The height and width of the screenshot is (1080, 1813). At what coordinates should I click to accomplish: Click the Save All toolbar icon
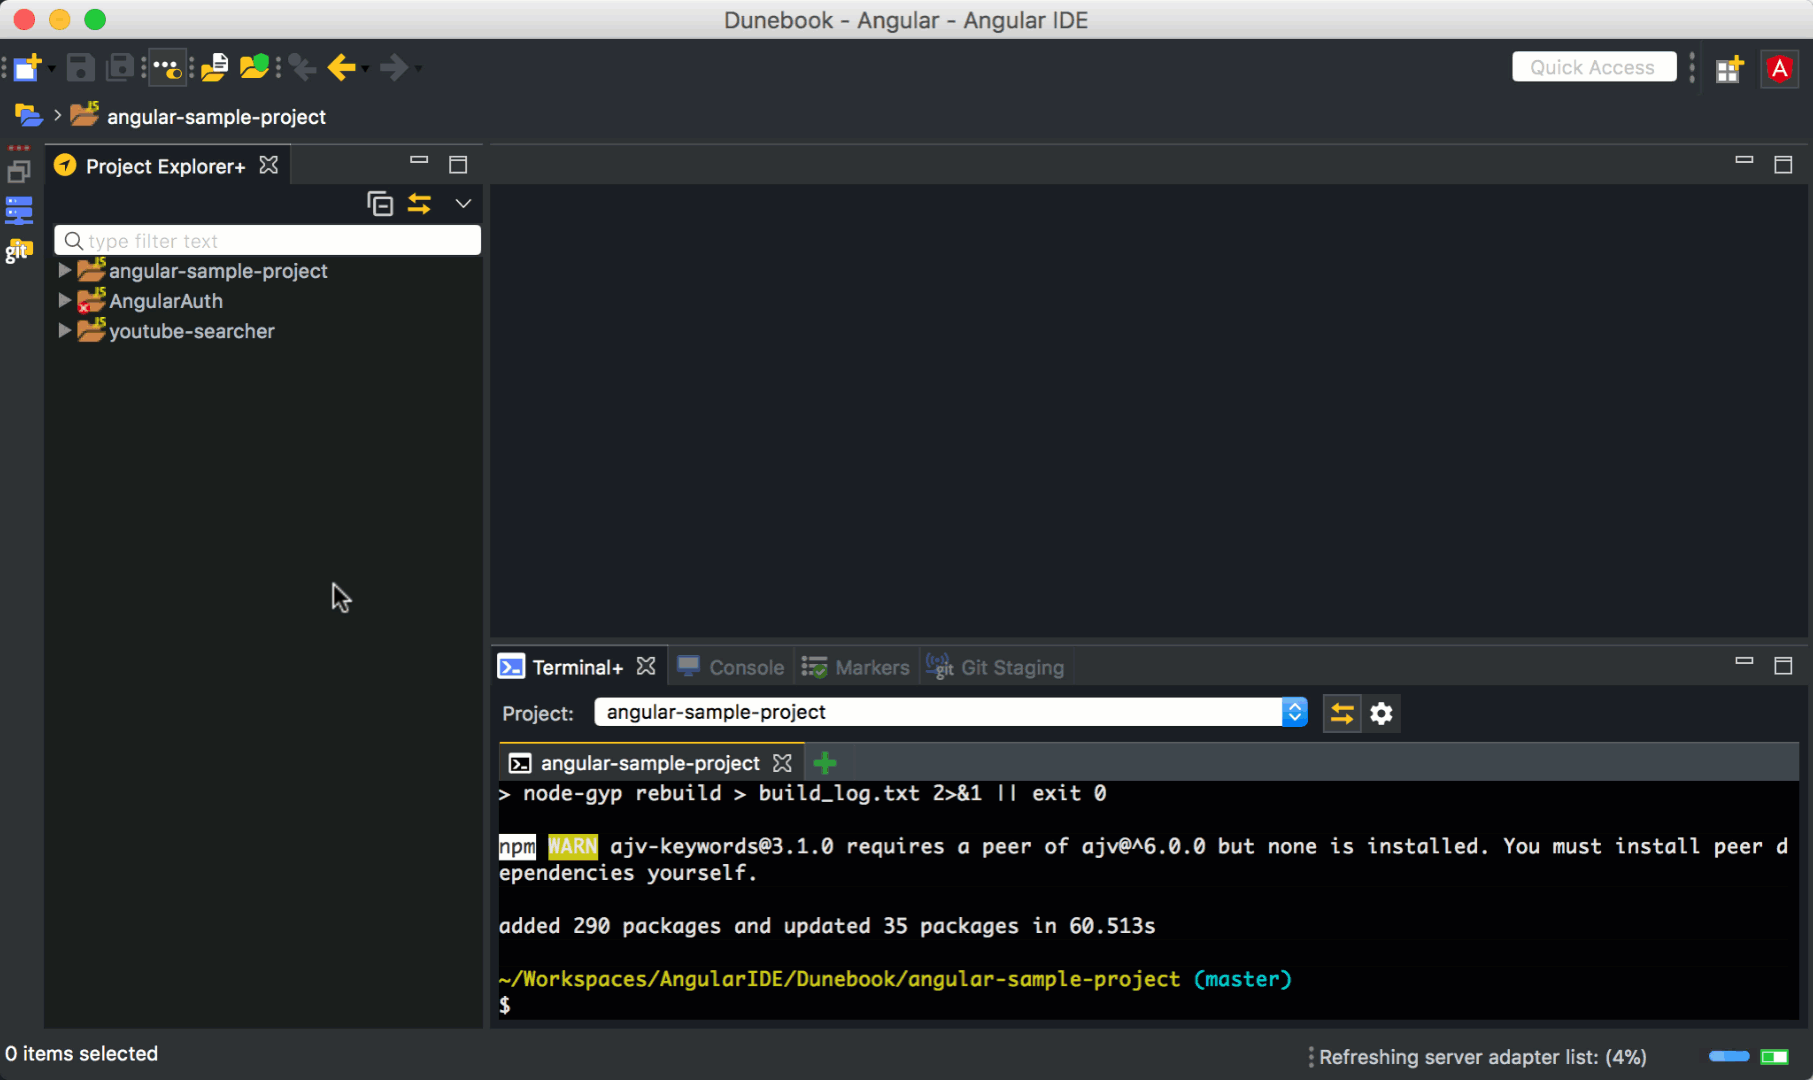click(x=120, y=67)
